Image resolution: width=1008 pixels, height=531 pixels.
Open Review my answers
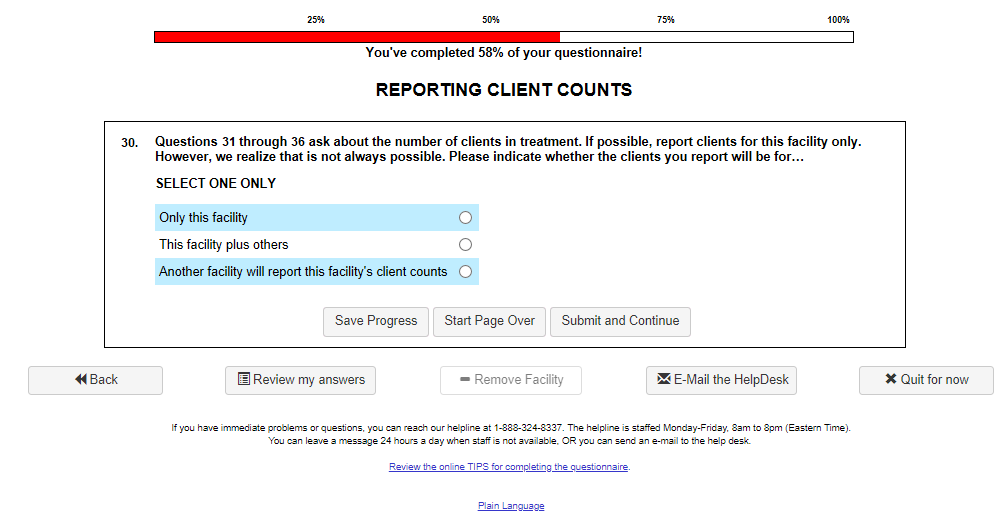[300, 381]
